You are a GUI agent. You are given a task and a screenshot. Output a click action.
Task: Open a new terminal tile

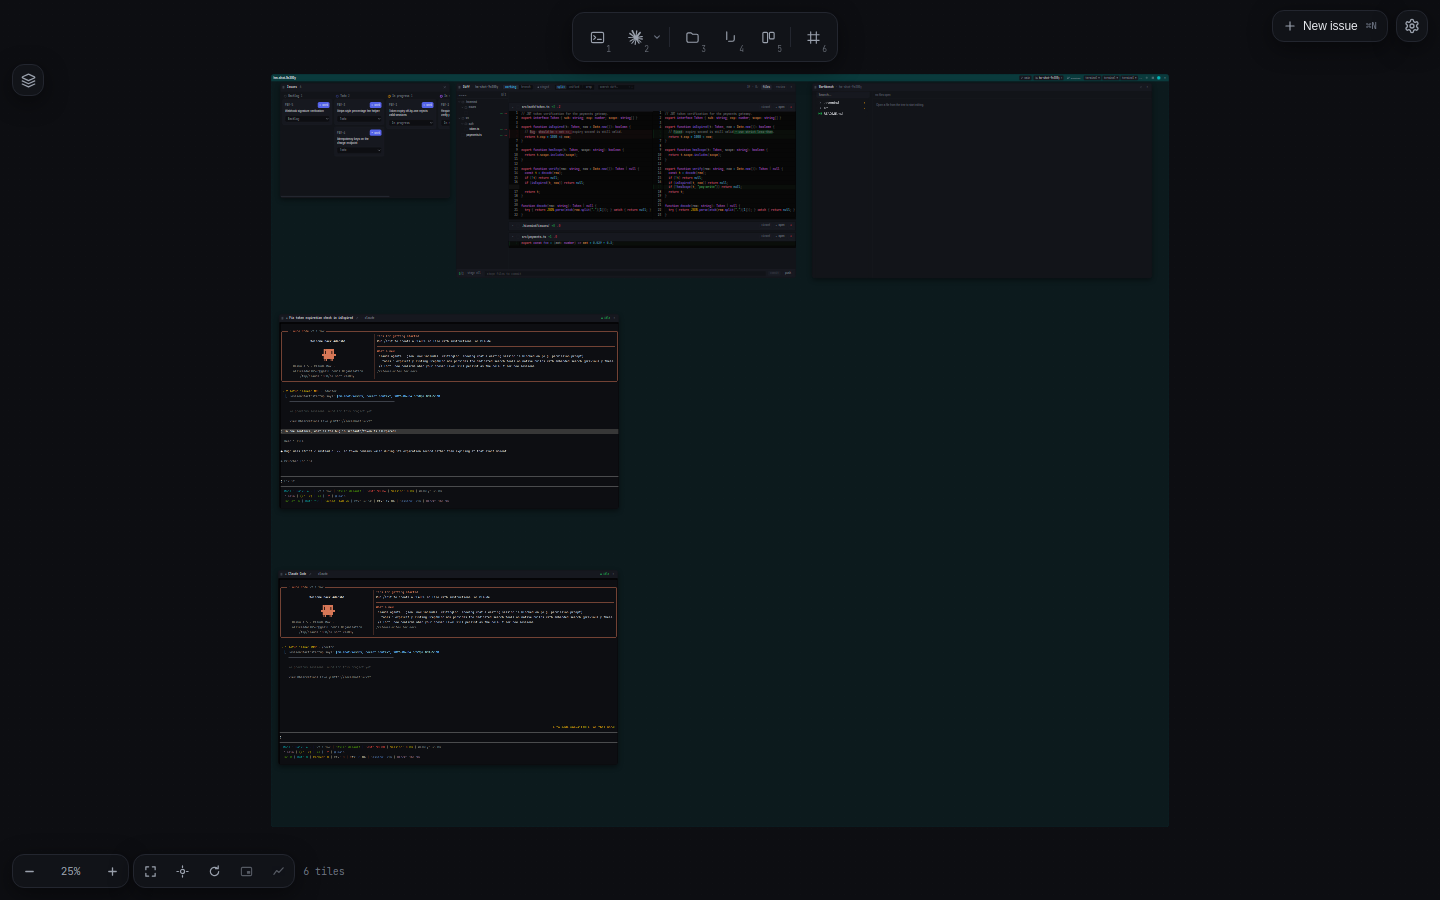(x=598, y=38)
